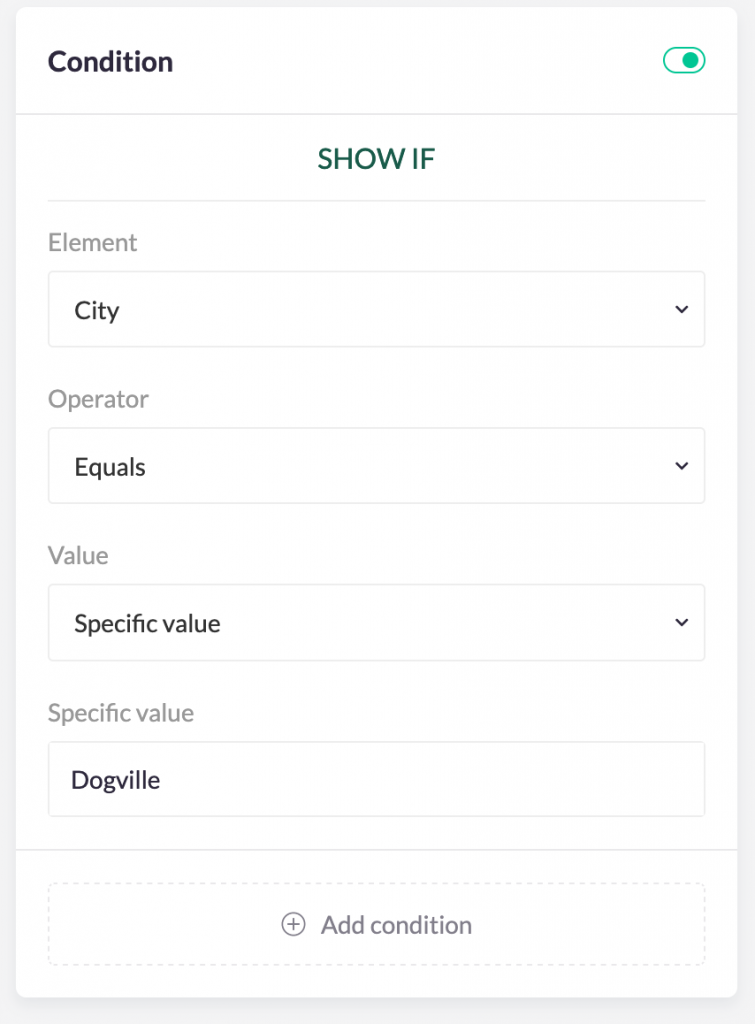Click the City text in the Element selector
This screenshot has width=755, height=1024.
click(x=97, y=311)
